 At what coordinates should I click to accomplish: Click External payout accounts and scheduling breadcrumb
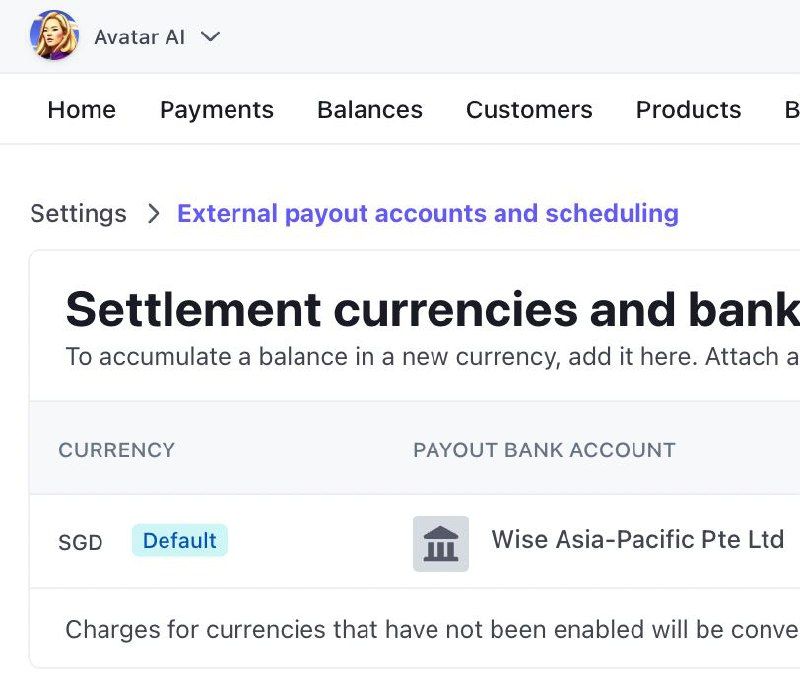427,213
